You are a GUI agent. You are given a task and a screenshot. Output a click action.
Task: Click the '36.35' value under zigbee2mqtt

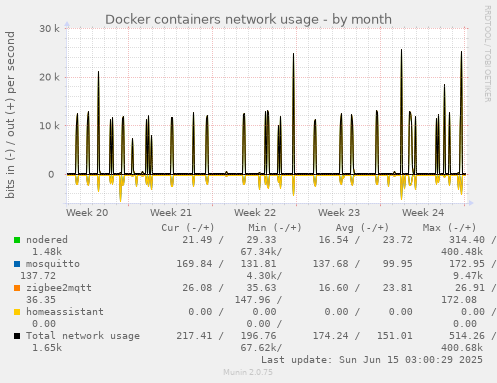pos(41,300)
